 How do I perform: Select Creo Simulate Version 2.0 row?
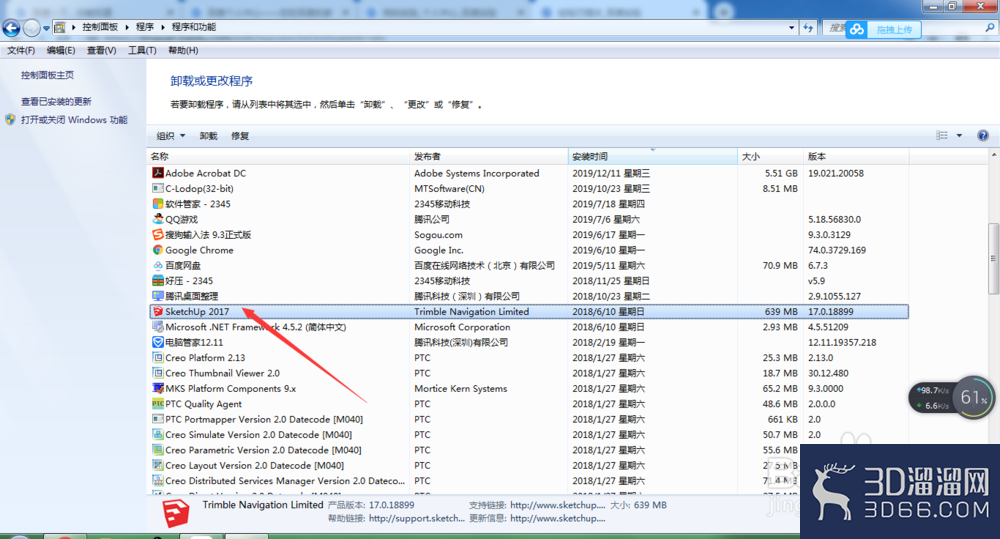pos(529,434)
